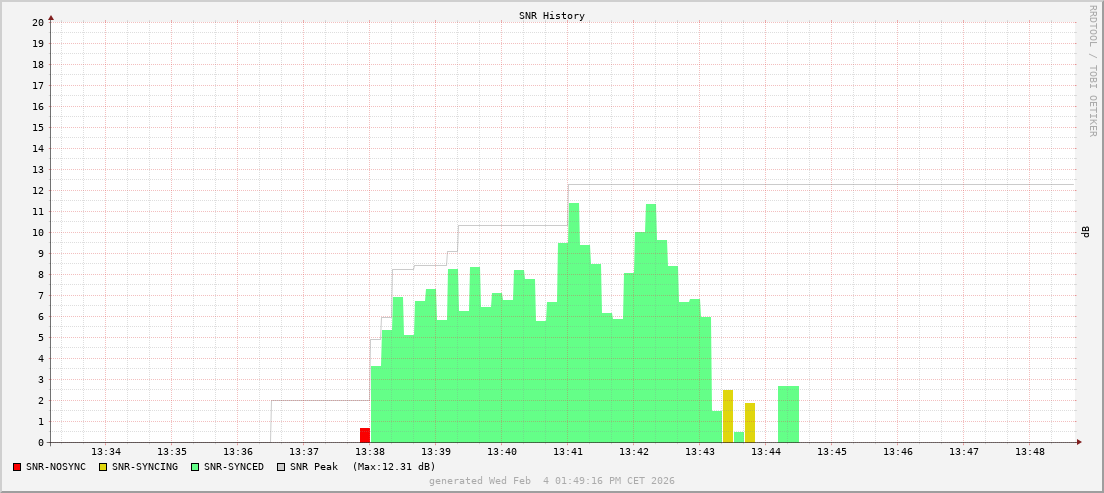Viewport: 1104px width, 493px height.
Task: Click the RRDTOOL / TOBI OETIKER watermark
Action: (1092, 70)
